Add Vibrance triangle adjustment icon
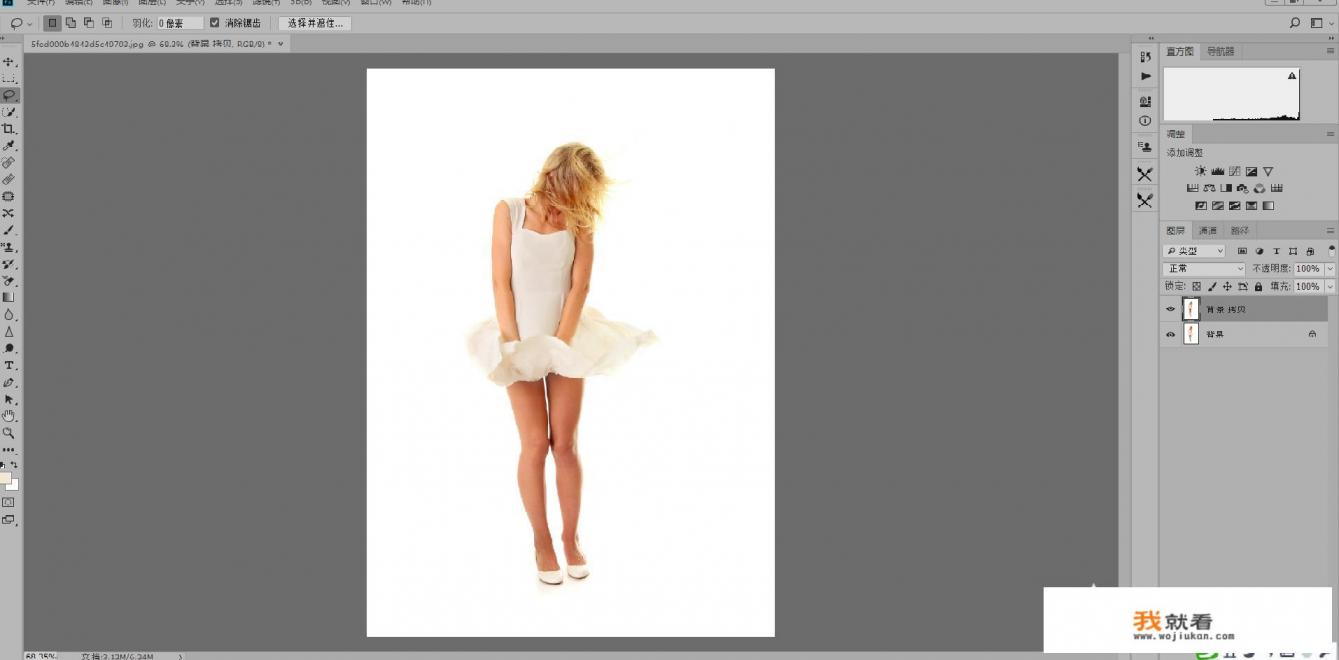The height and width of the screenshot is (660, 1339). (x=1268, y=171)
